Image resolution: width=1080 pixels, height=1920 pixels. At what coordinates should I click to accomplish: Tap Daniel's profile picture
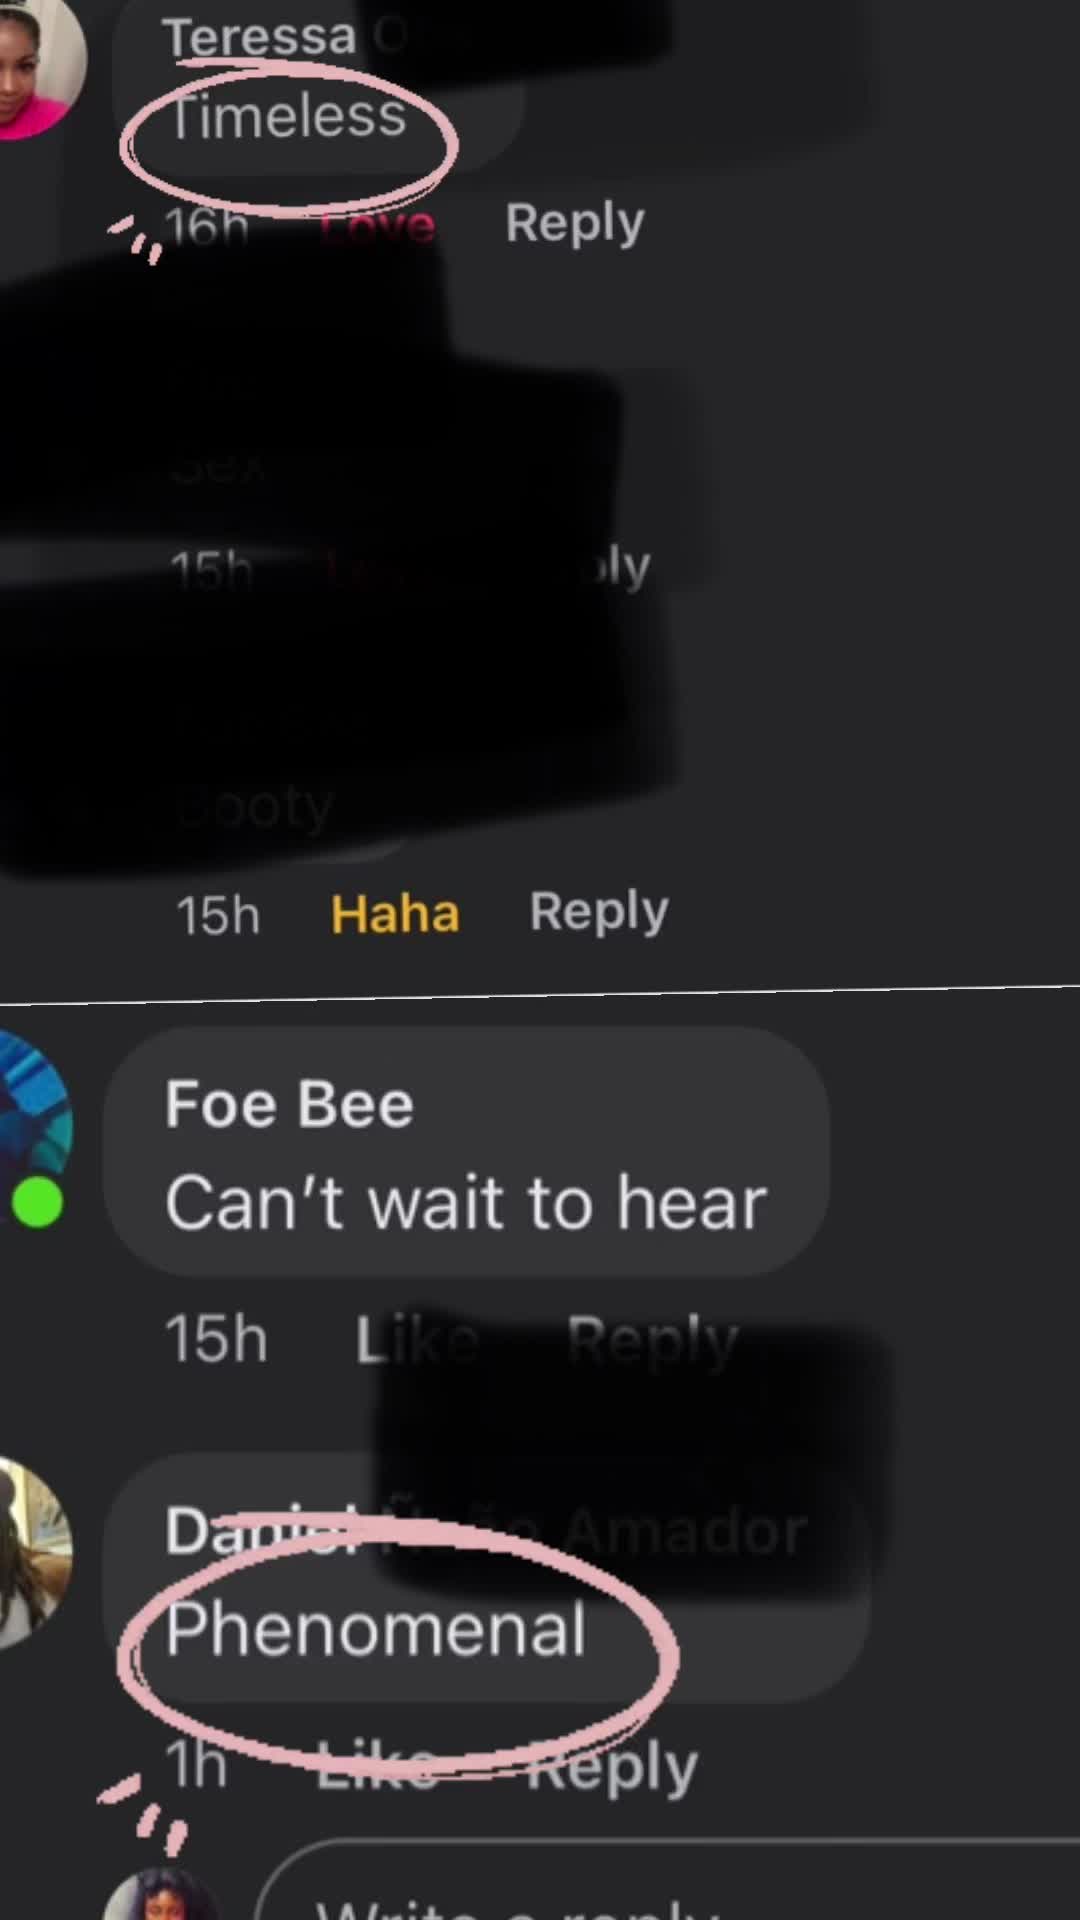35,1552
